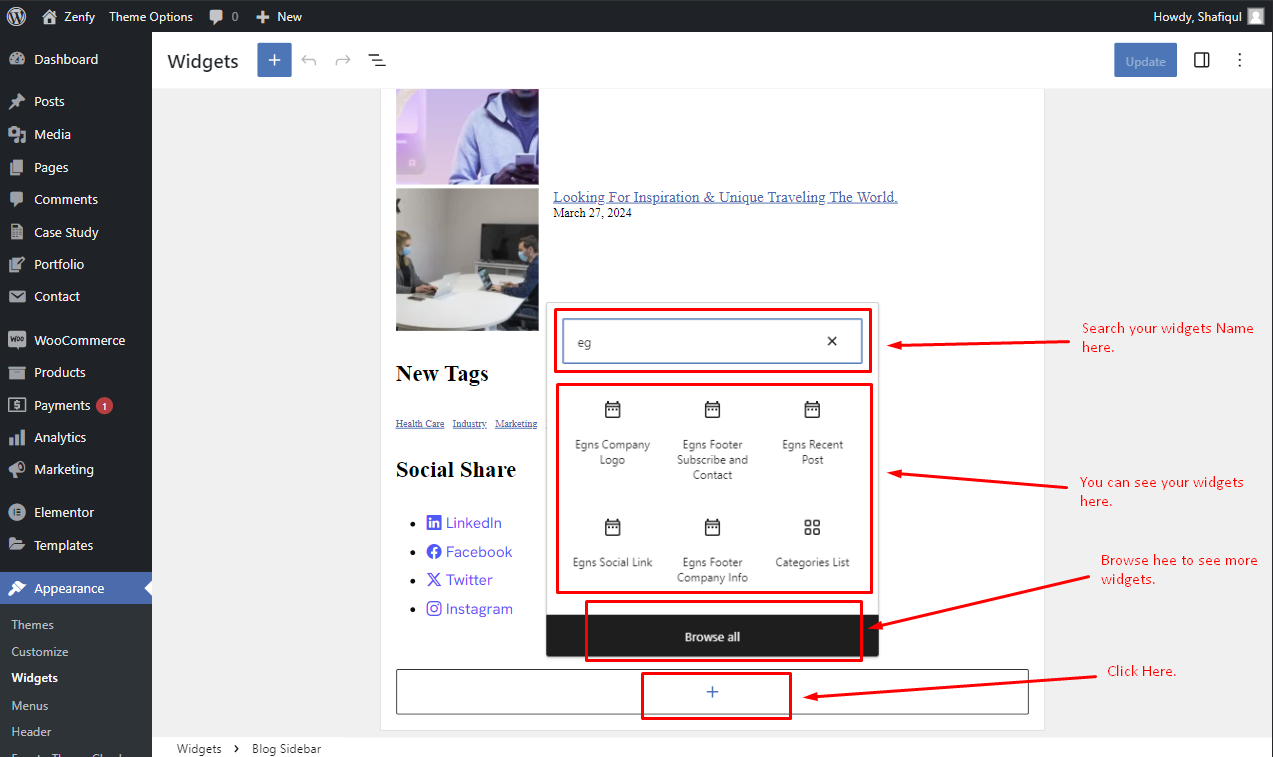This screenshot has height=757, width=1273.
Task: Open the Menus submenu item
Action: 30,705
